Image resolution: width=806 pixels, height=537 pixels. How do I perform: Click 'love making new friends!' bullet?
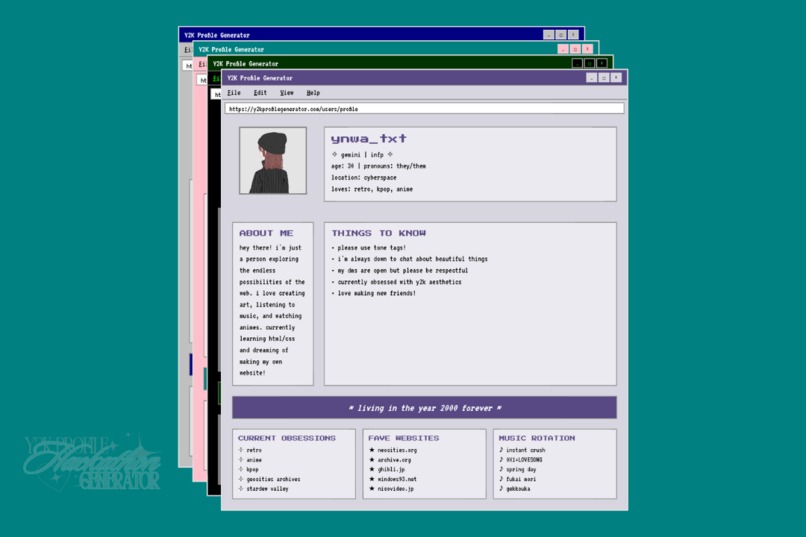click(374, 293)
